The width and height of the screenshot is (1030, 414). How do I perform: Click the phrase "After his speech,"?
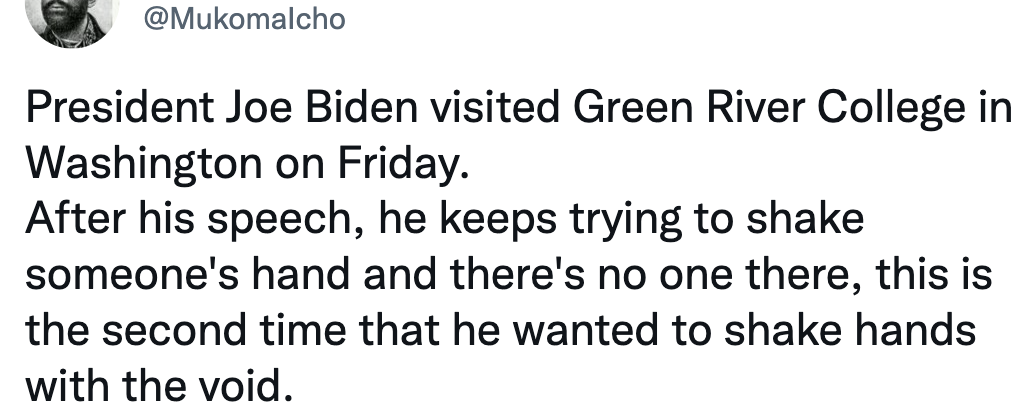pos(195,219)
